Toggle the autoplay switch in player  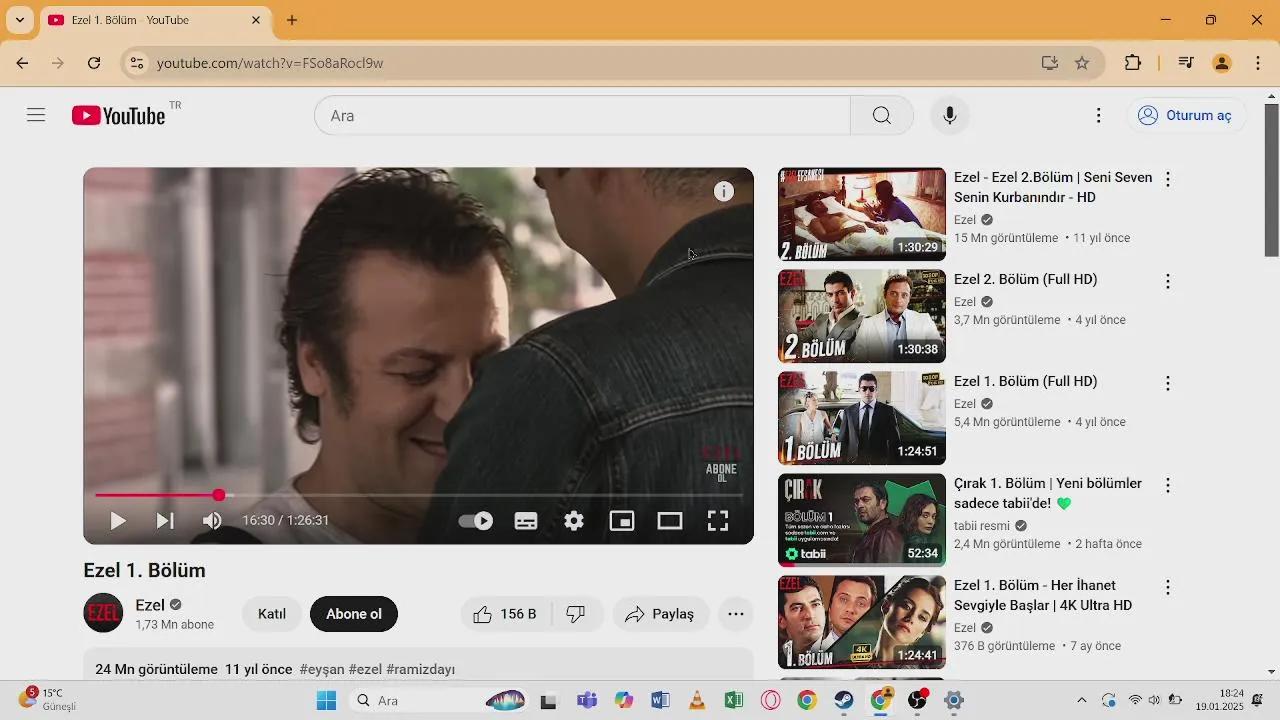tap(476, 521)
